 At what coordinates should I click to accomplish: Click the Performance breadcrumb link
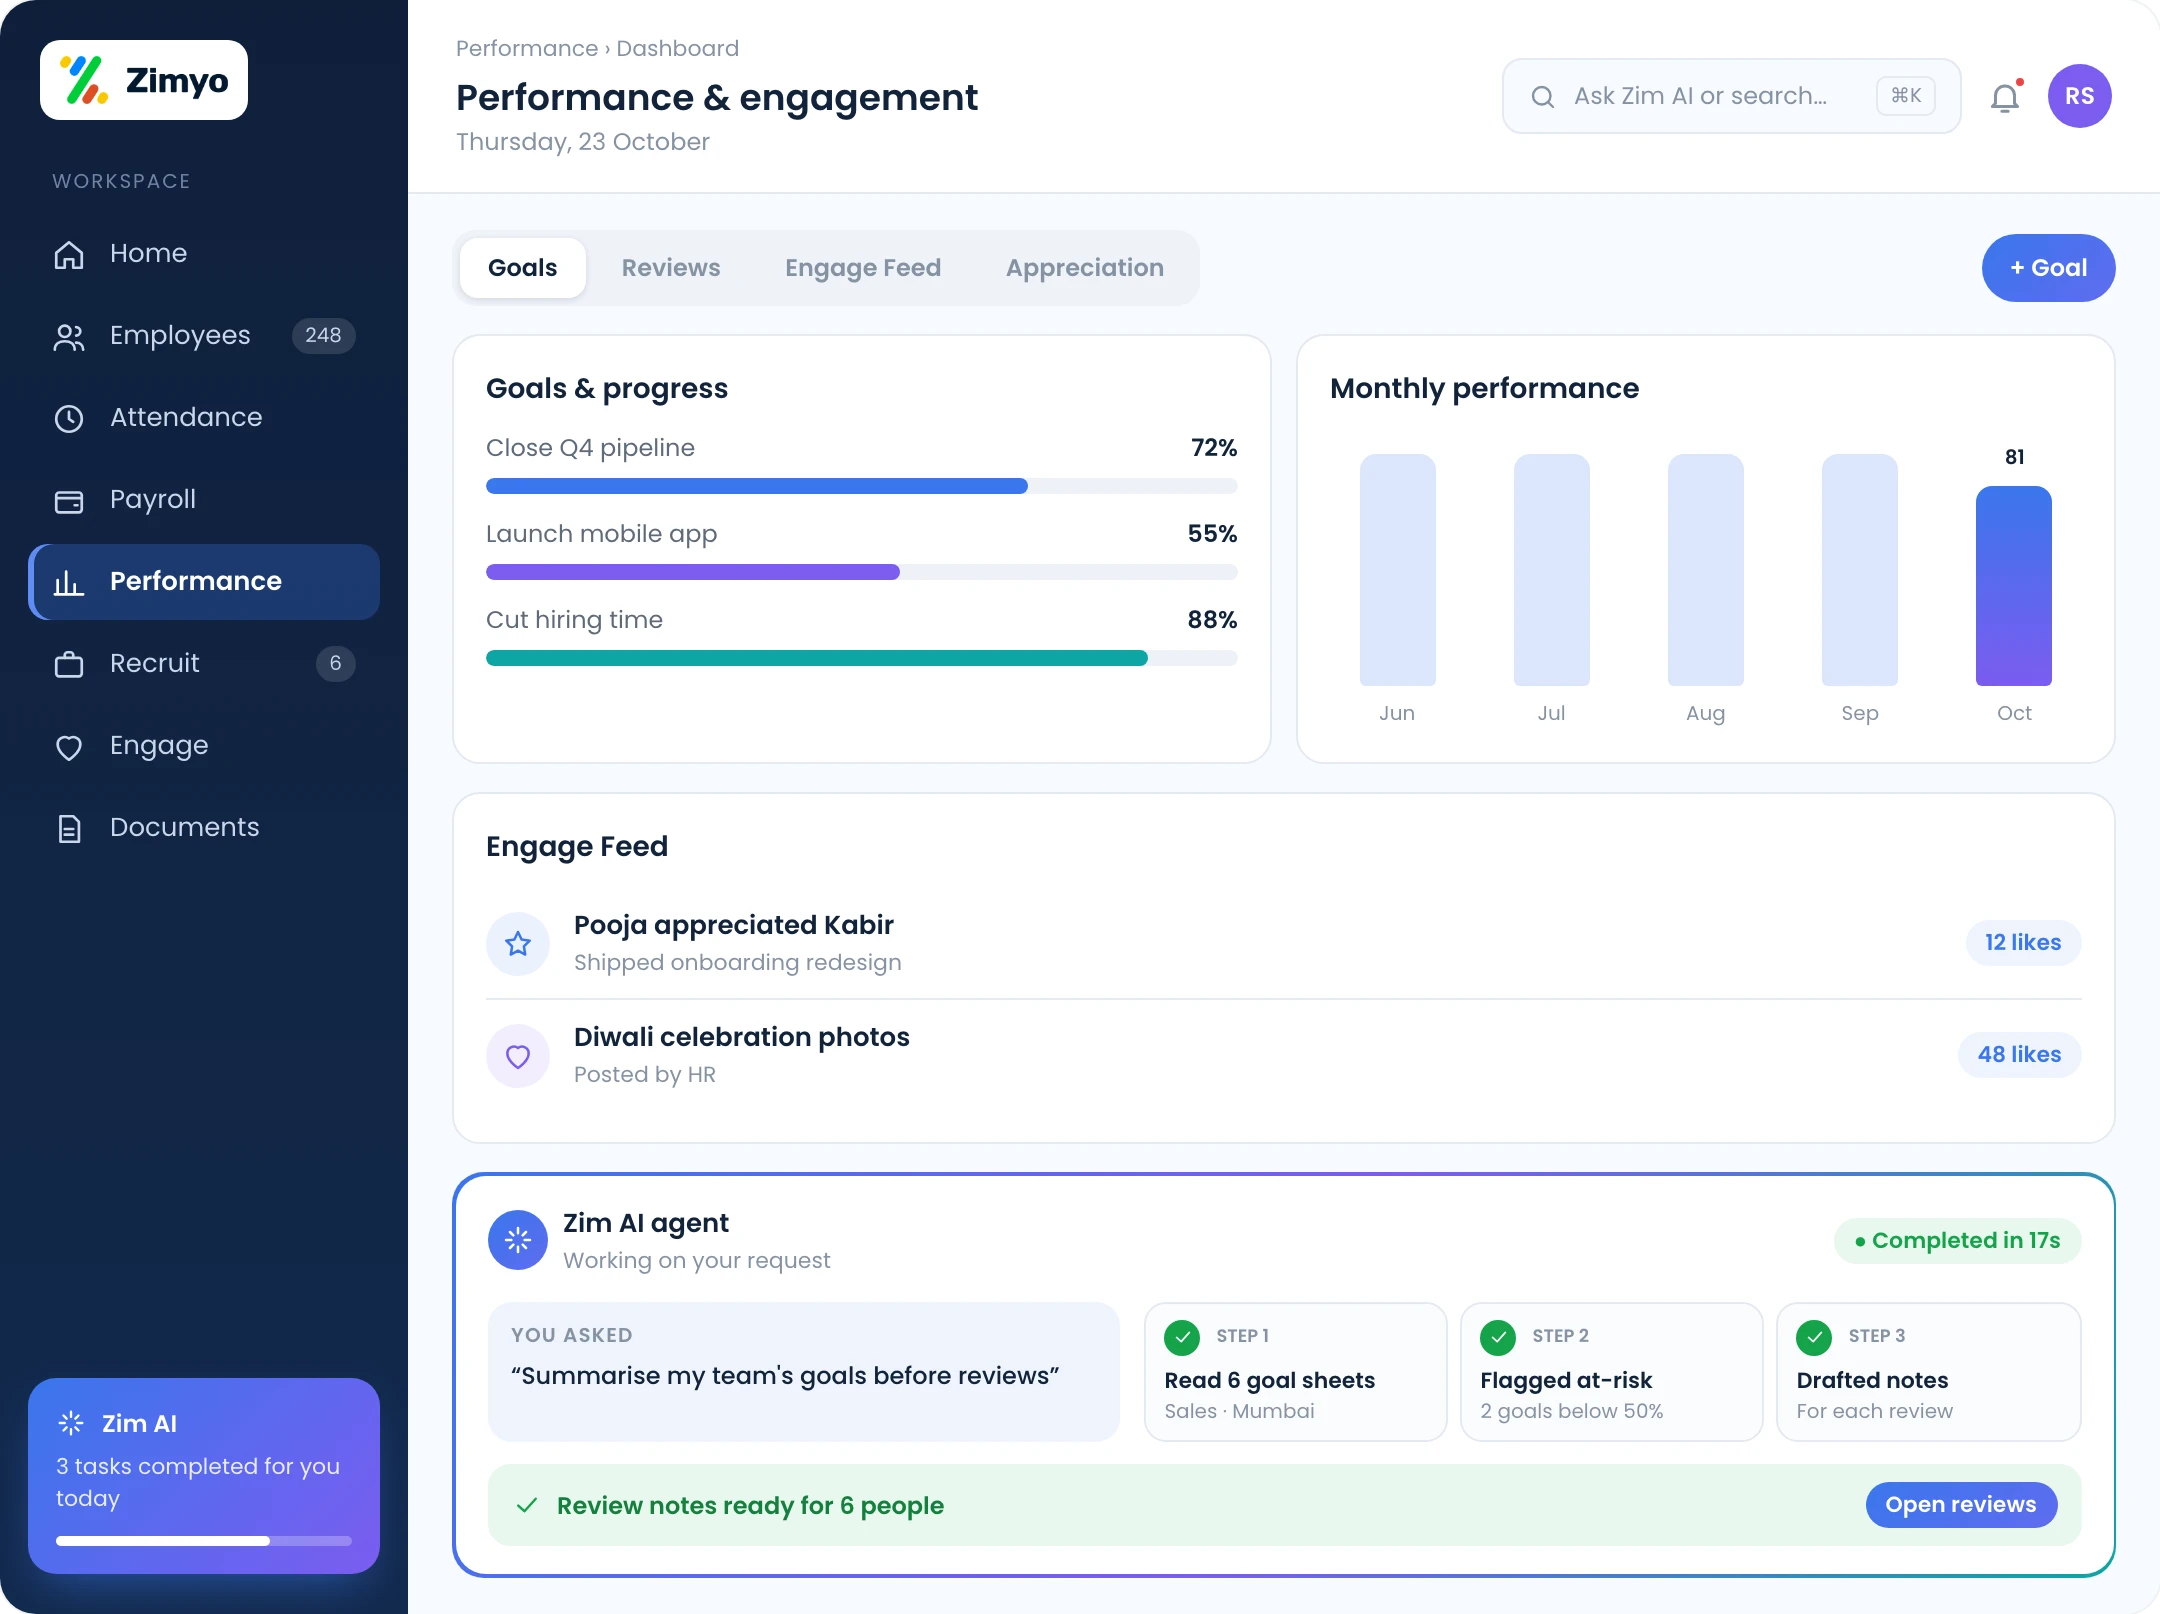tap(527, 48)
